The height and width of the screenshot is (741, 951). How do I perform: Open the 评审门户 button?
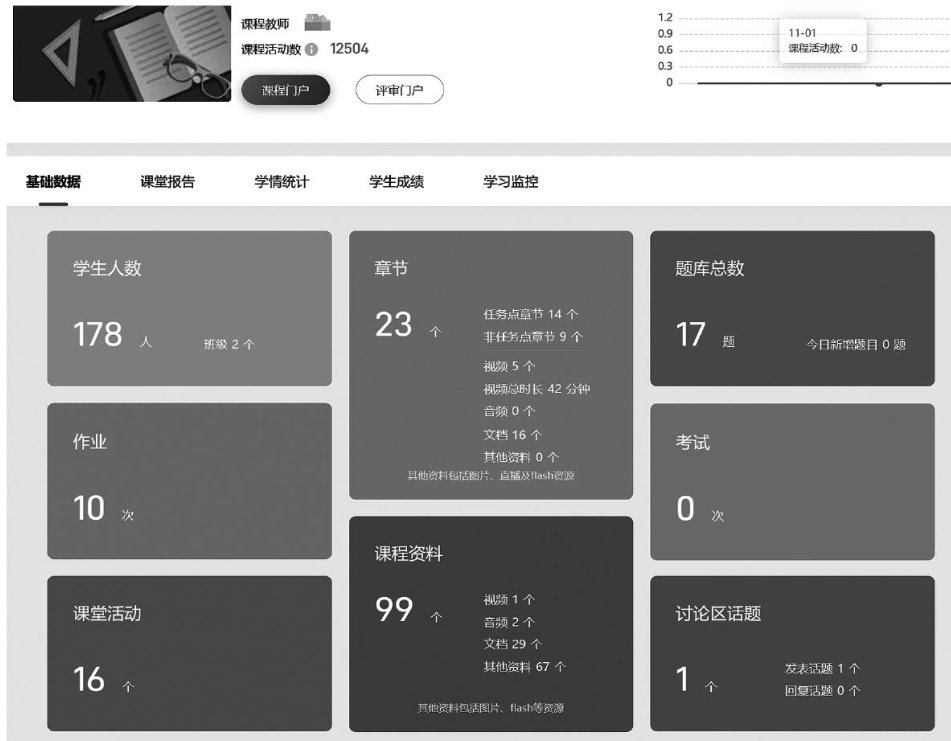(399, 90)
